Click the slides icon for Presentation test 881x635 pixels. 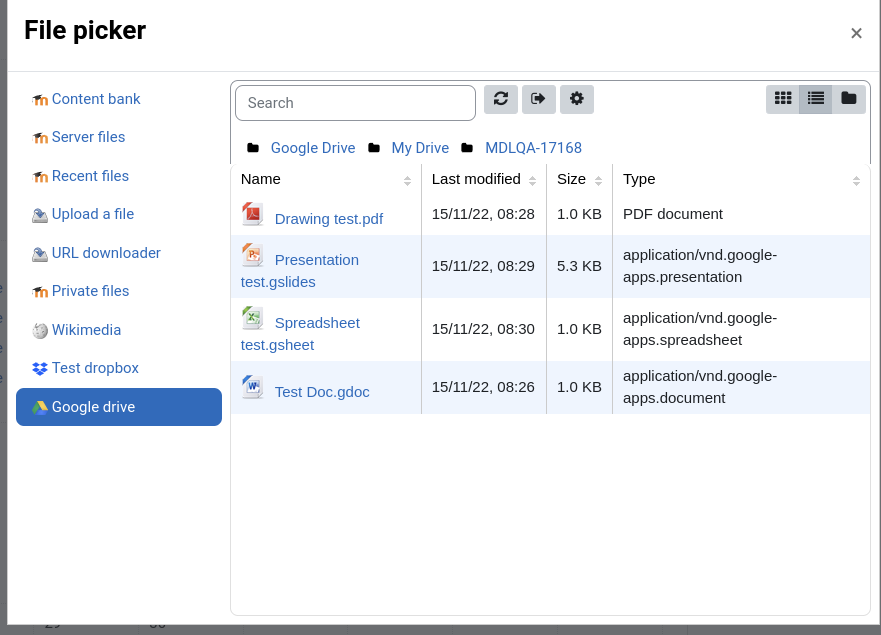pyautogui.click(x=252, y=255)
